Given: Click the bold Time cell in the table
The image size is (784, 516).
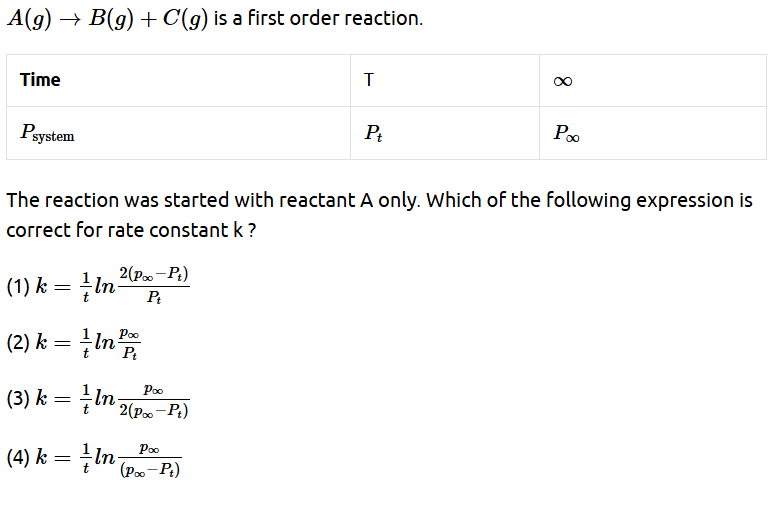Looking at the screenshot, I should 40,80.
